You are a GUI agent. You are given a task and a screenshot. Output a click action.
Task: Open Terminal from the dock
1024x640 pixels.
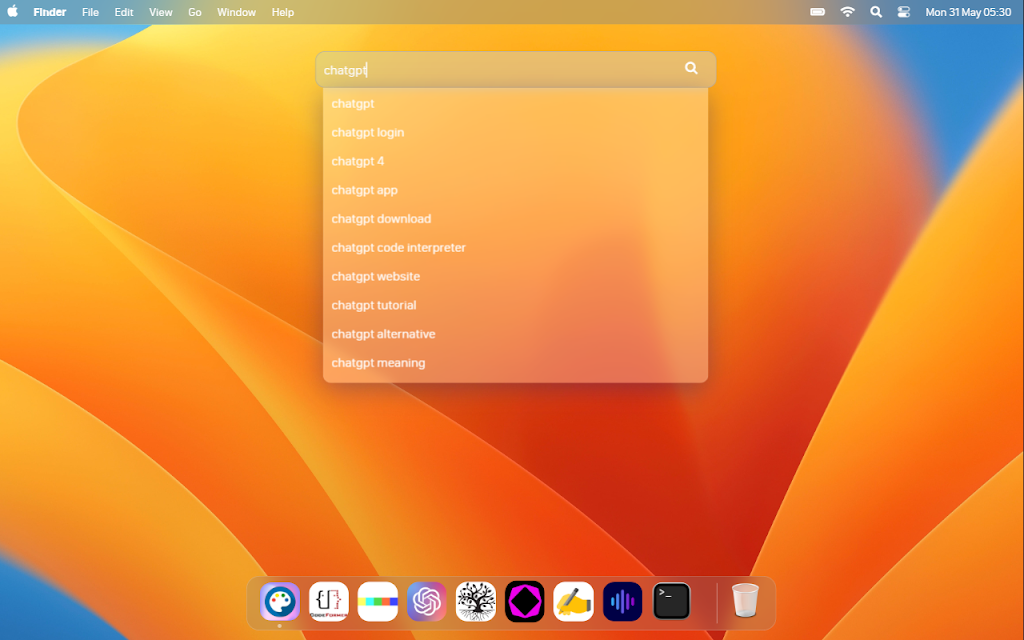pos(671,601)
